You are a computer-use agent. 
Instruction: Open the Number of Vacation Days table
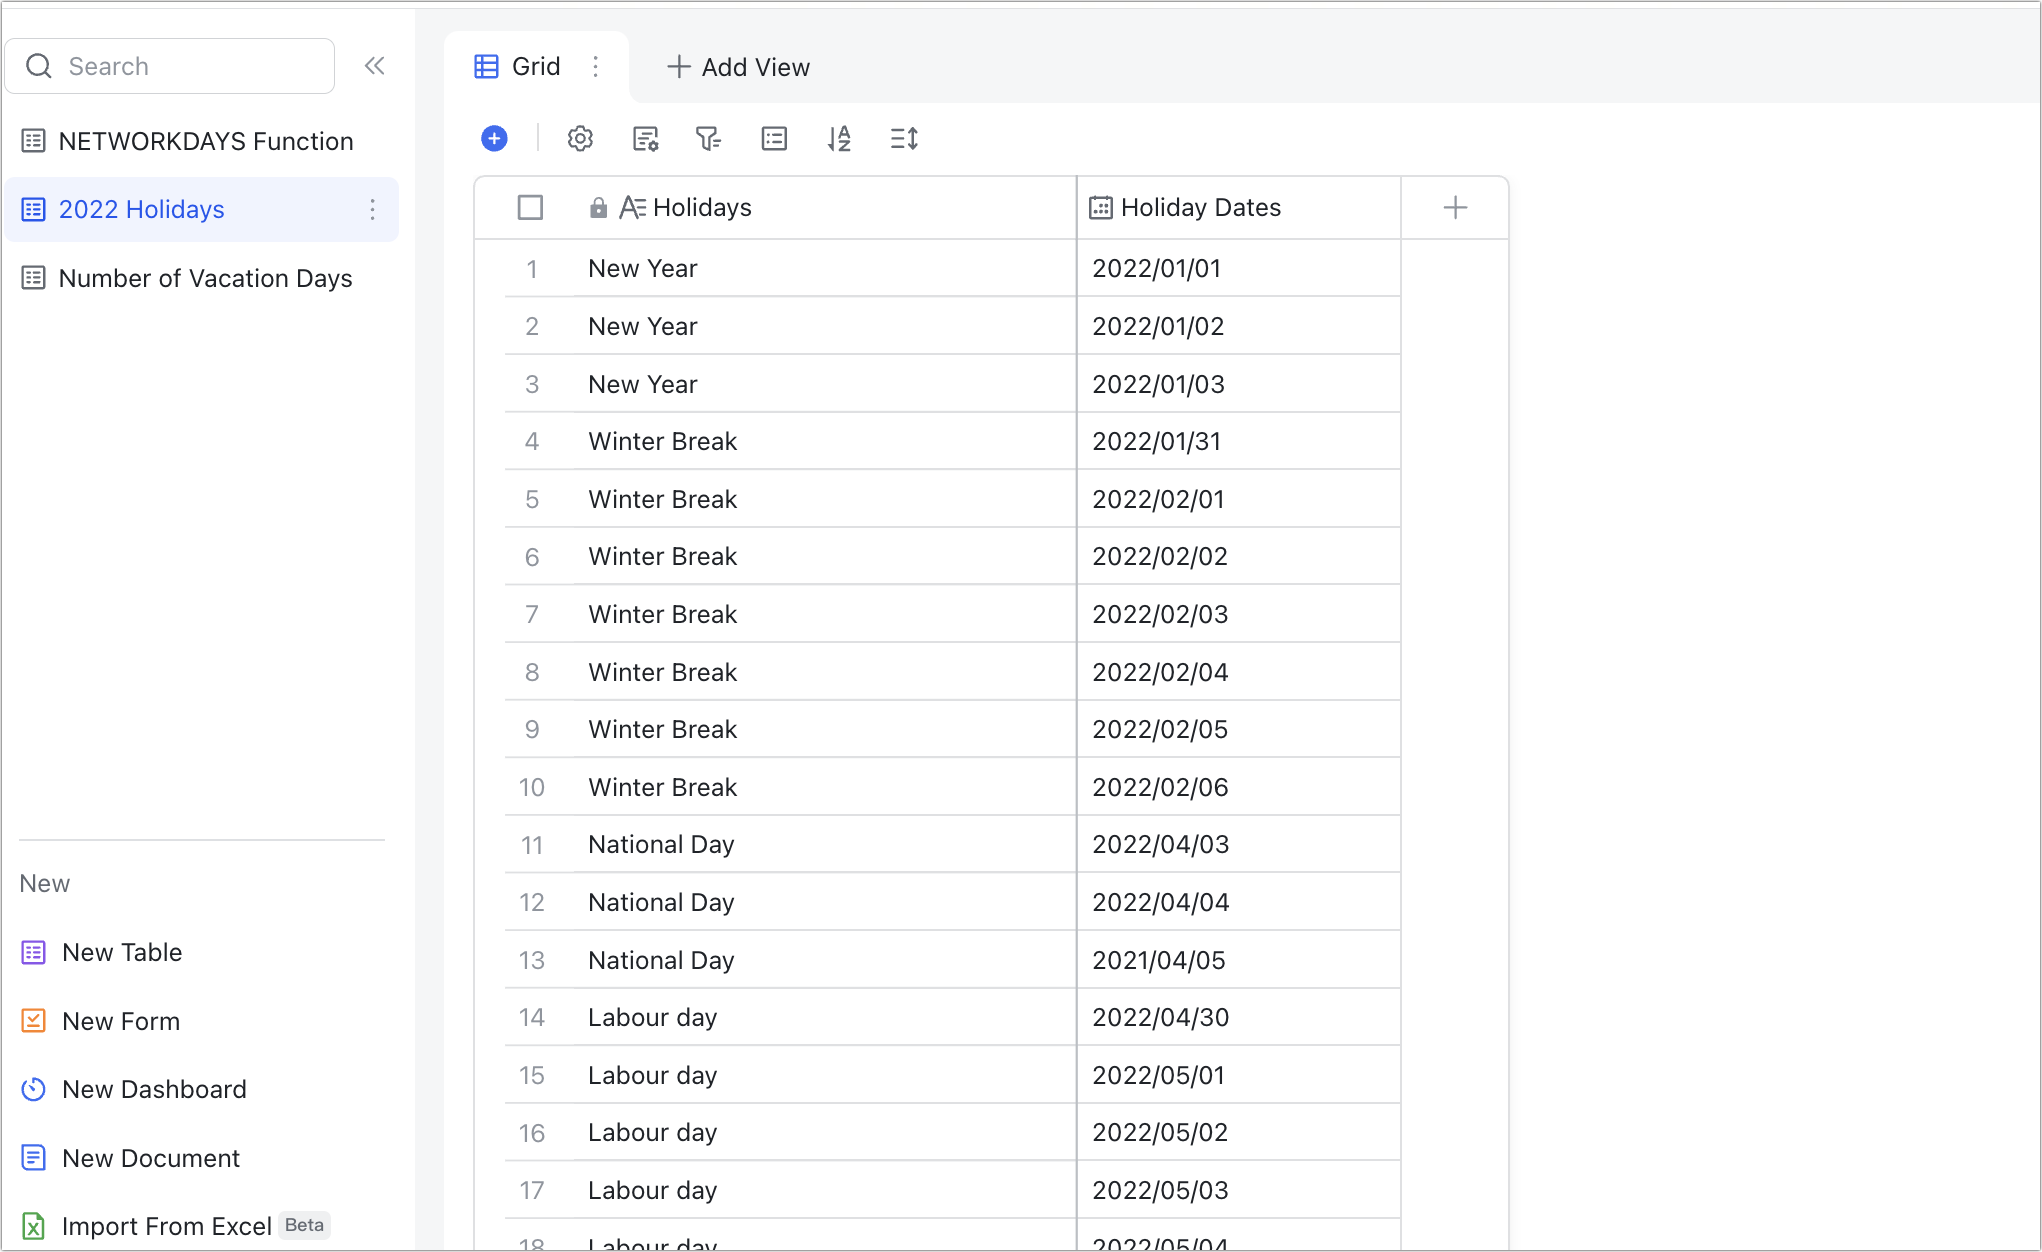coord(205,278)
